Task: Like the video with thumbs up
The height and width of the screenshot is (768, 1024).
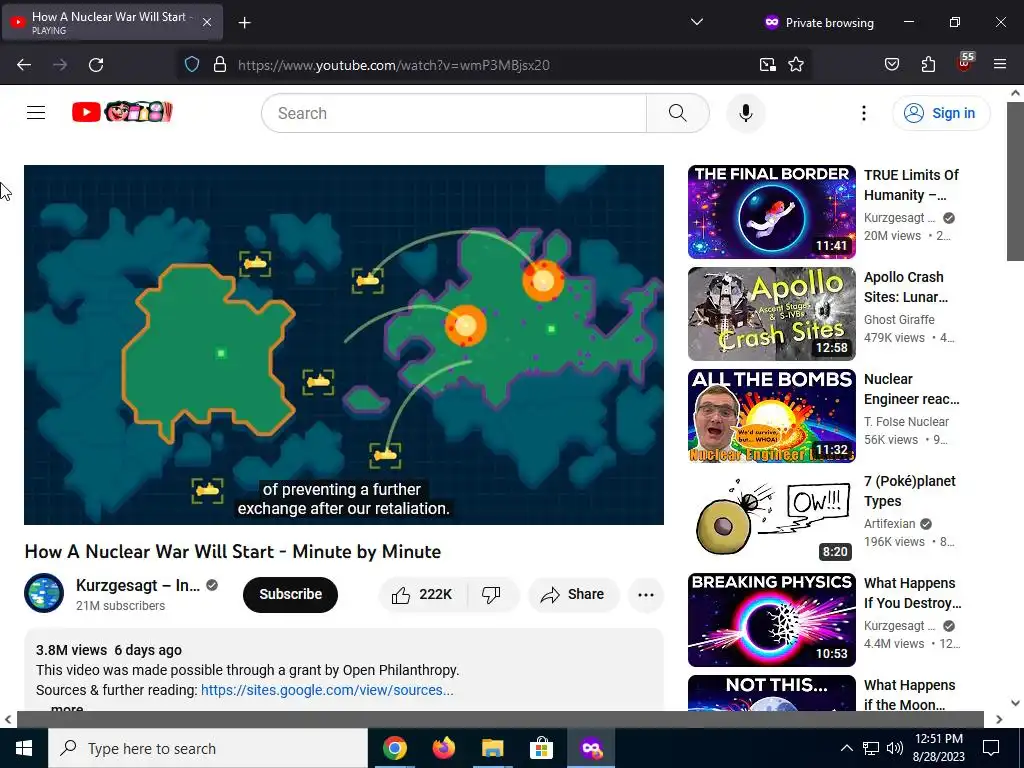Action: [421, 594]
